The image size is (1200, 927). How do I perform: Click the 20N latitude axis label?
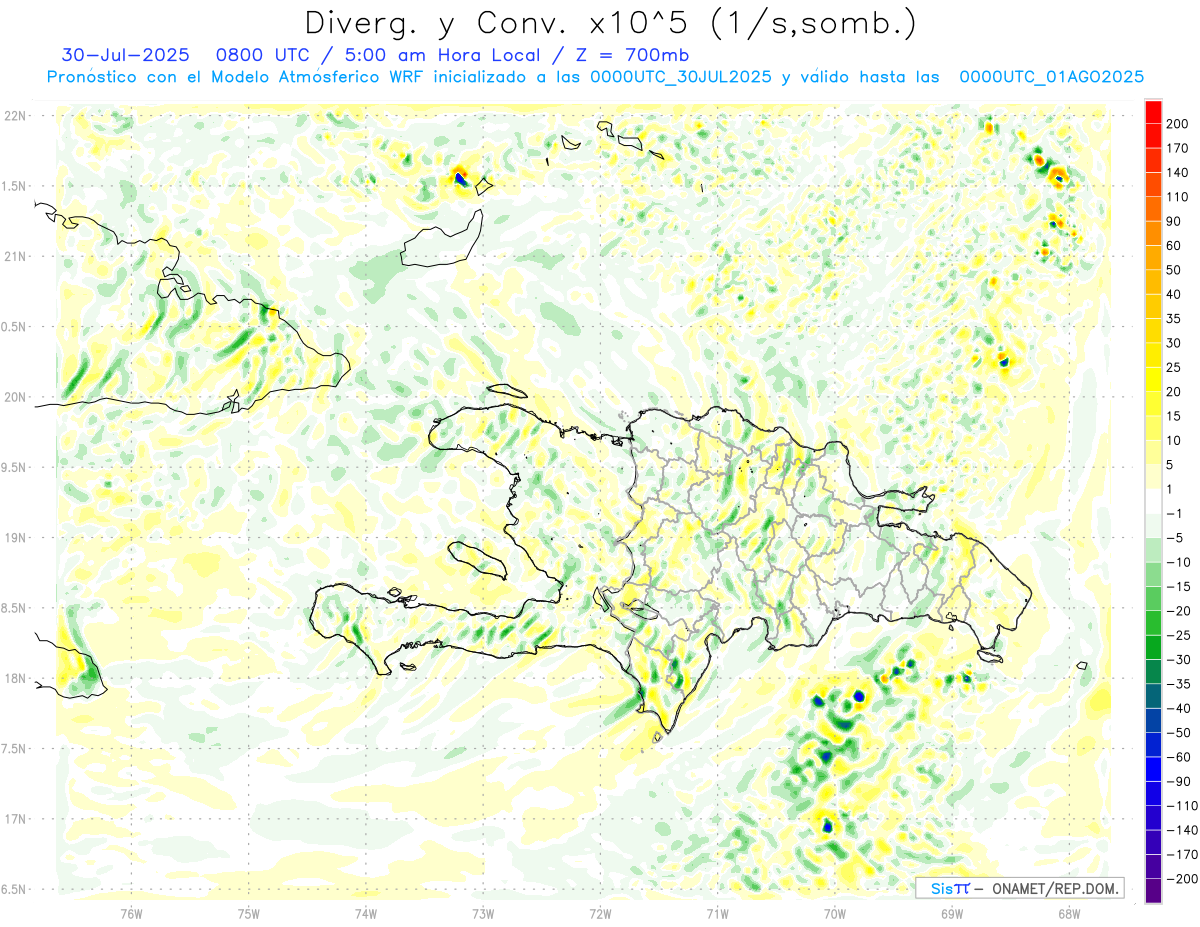click(15, 397)
